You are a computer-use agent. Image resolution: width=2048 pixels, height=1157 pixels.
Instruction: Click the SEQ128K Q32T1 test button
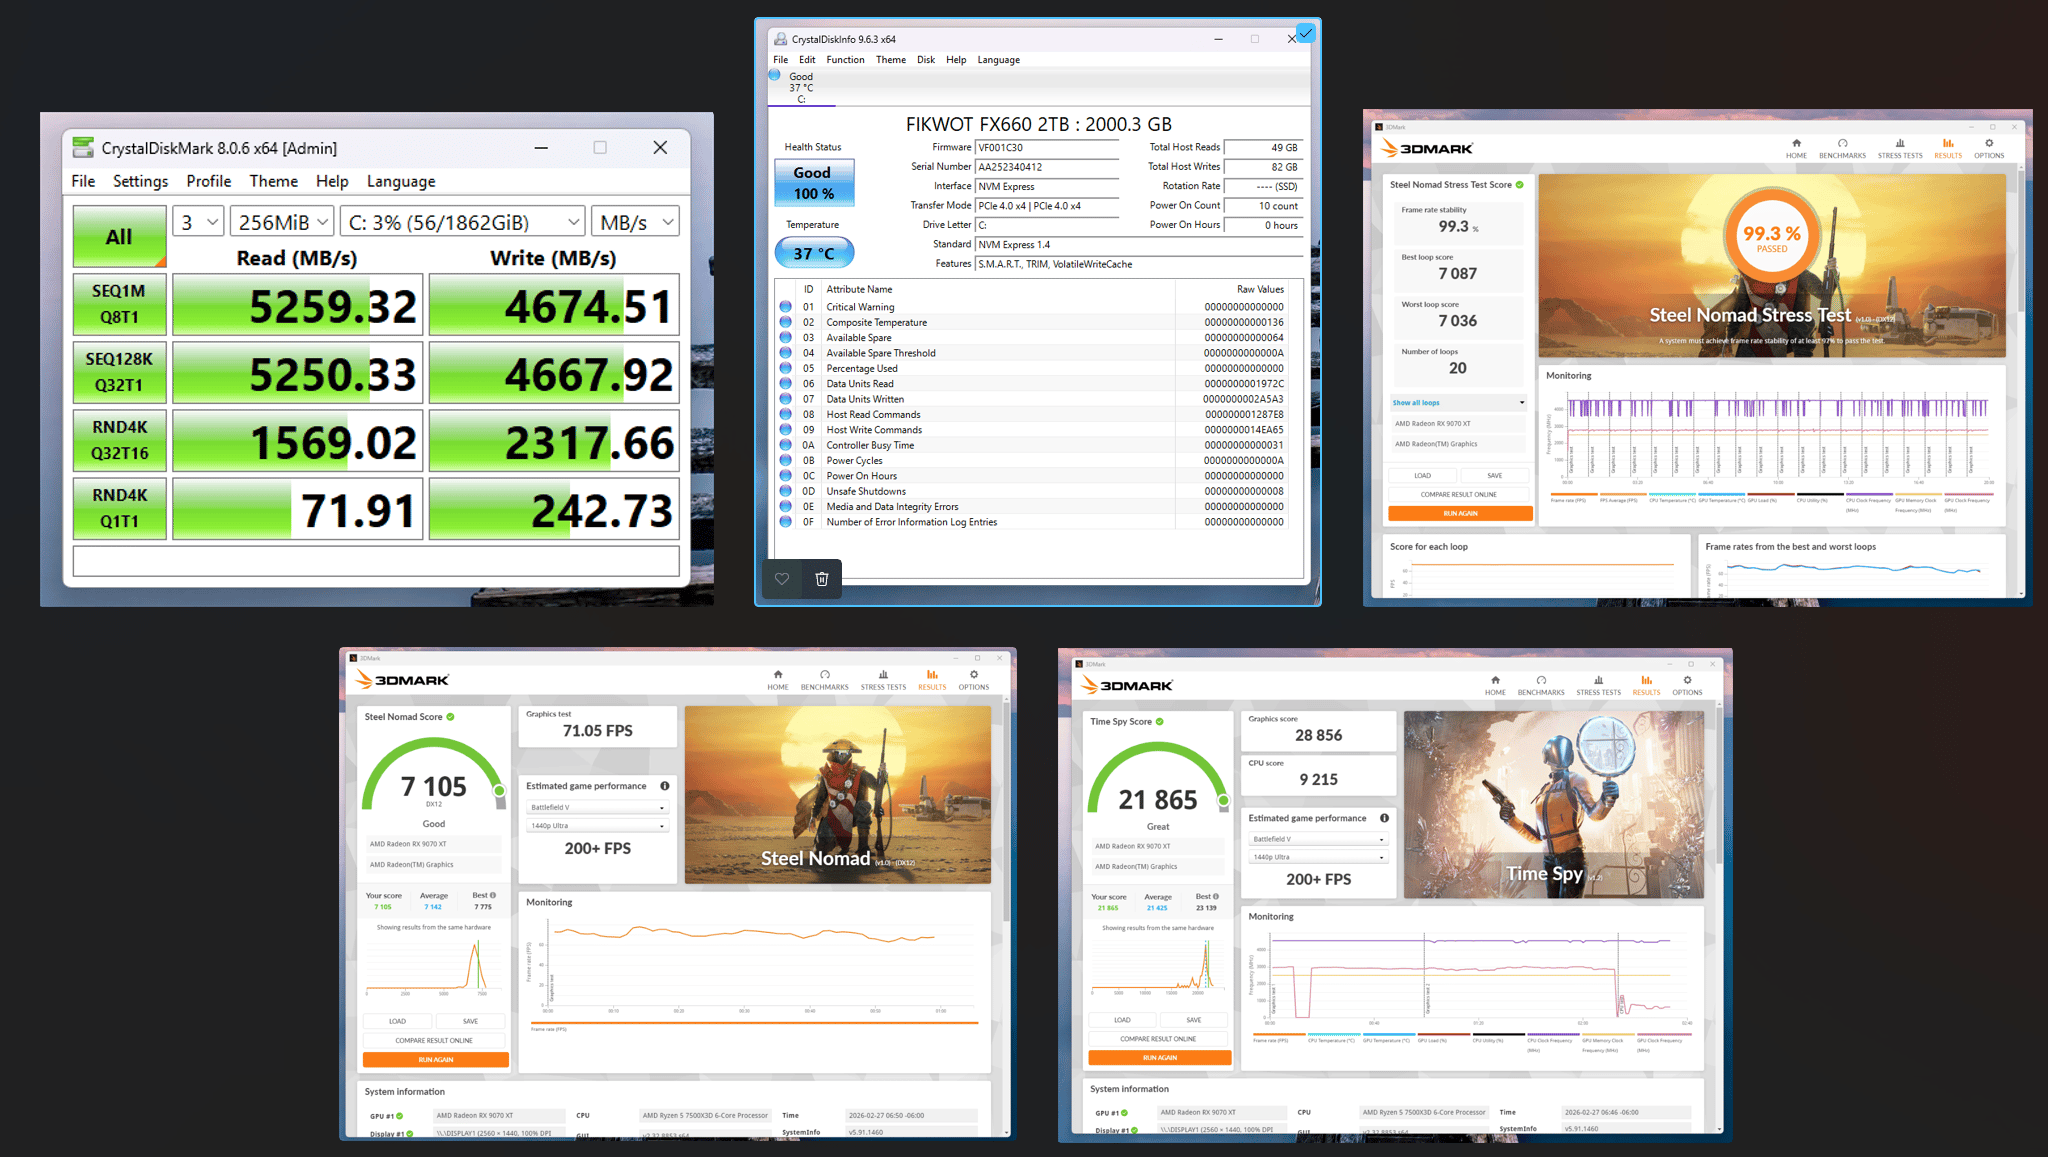pos(119,372)
